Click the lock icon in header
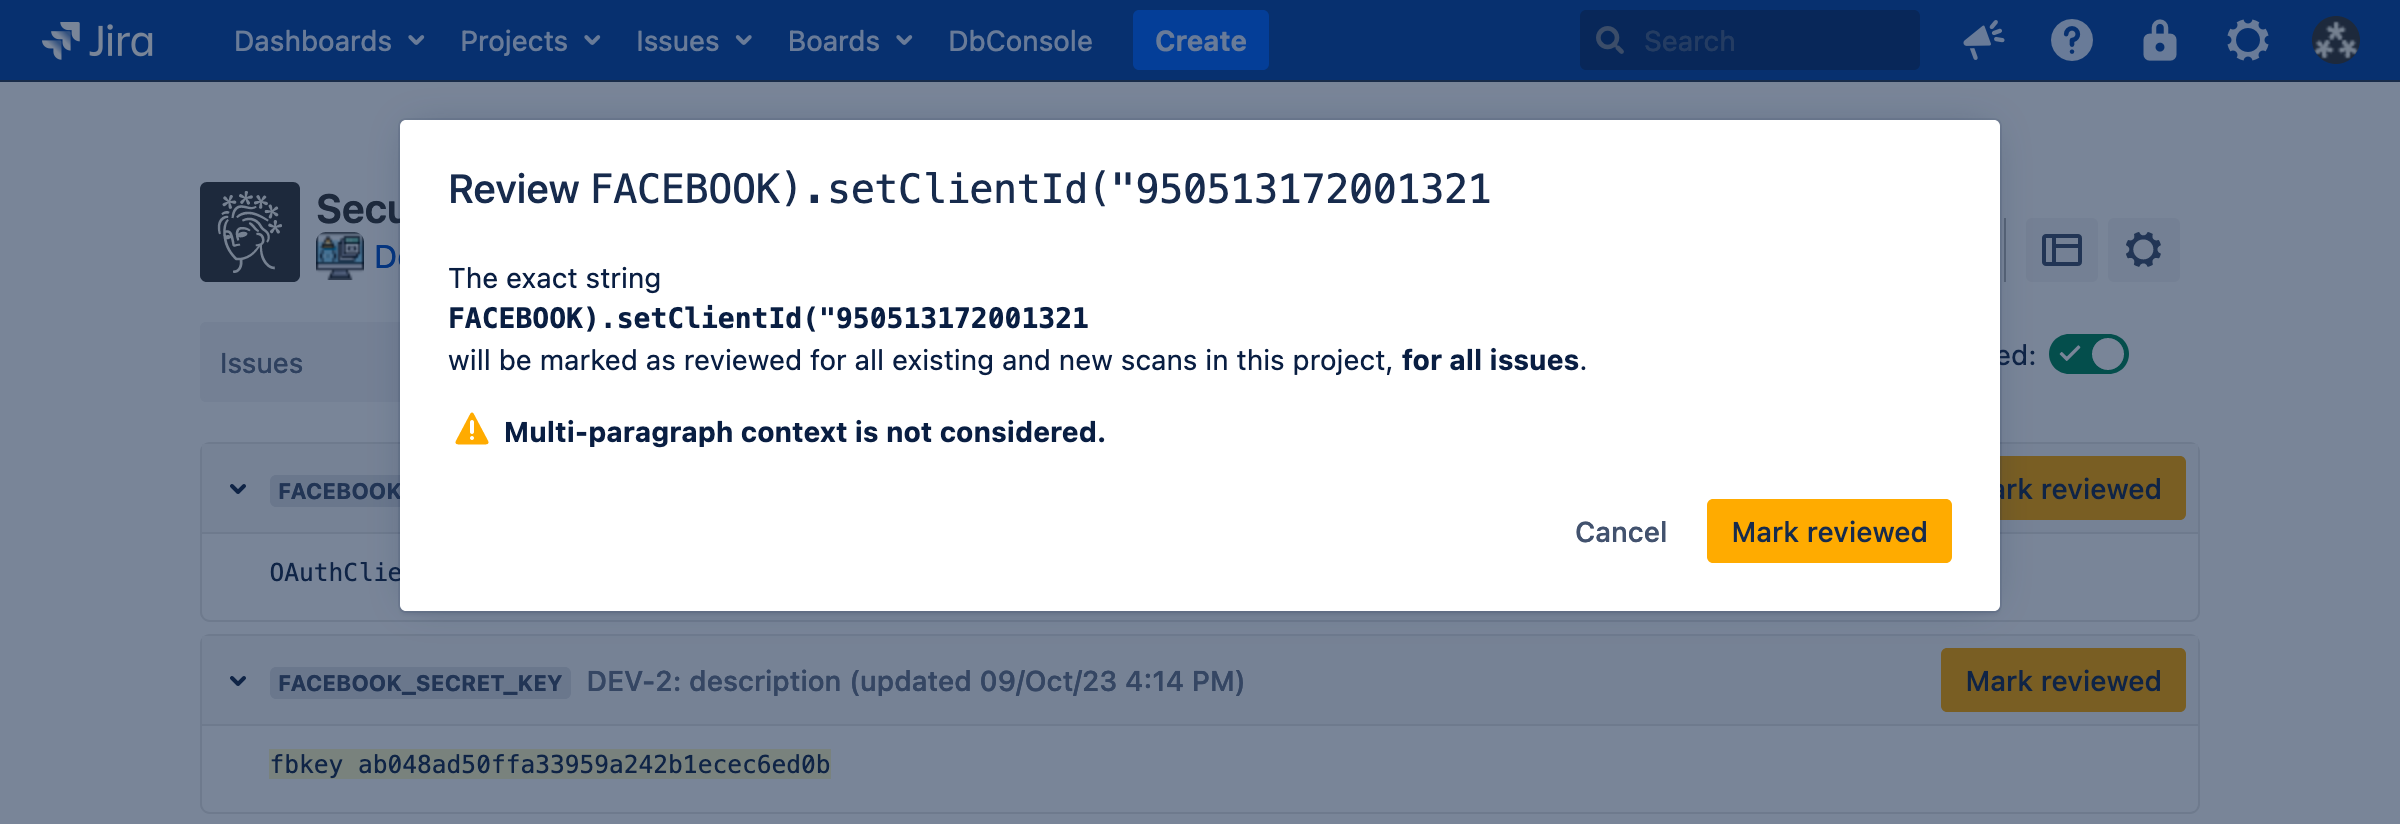The image size is (2400, 824). click(x=2159, y=41)
